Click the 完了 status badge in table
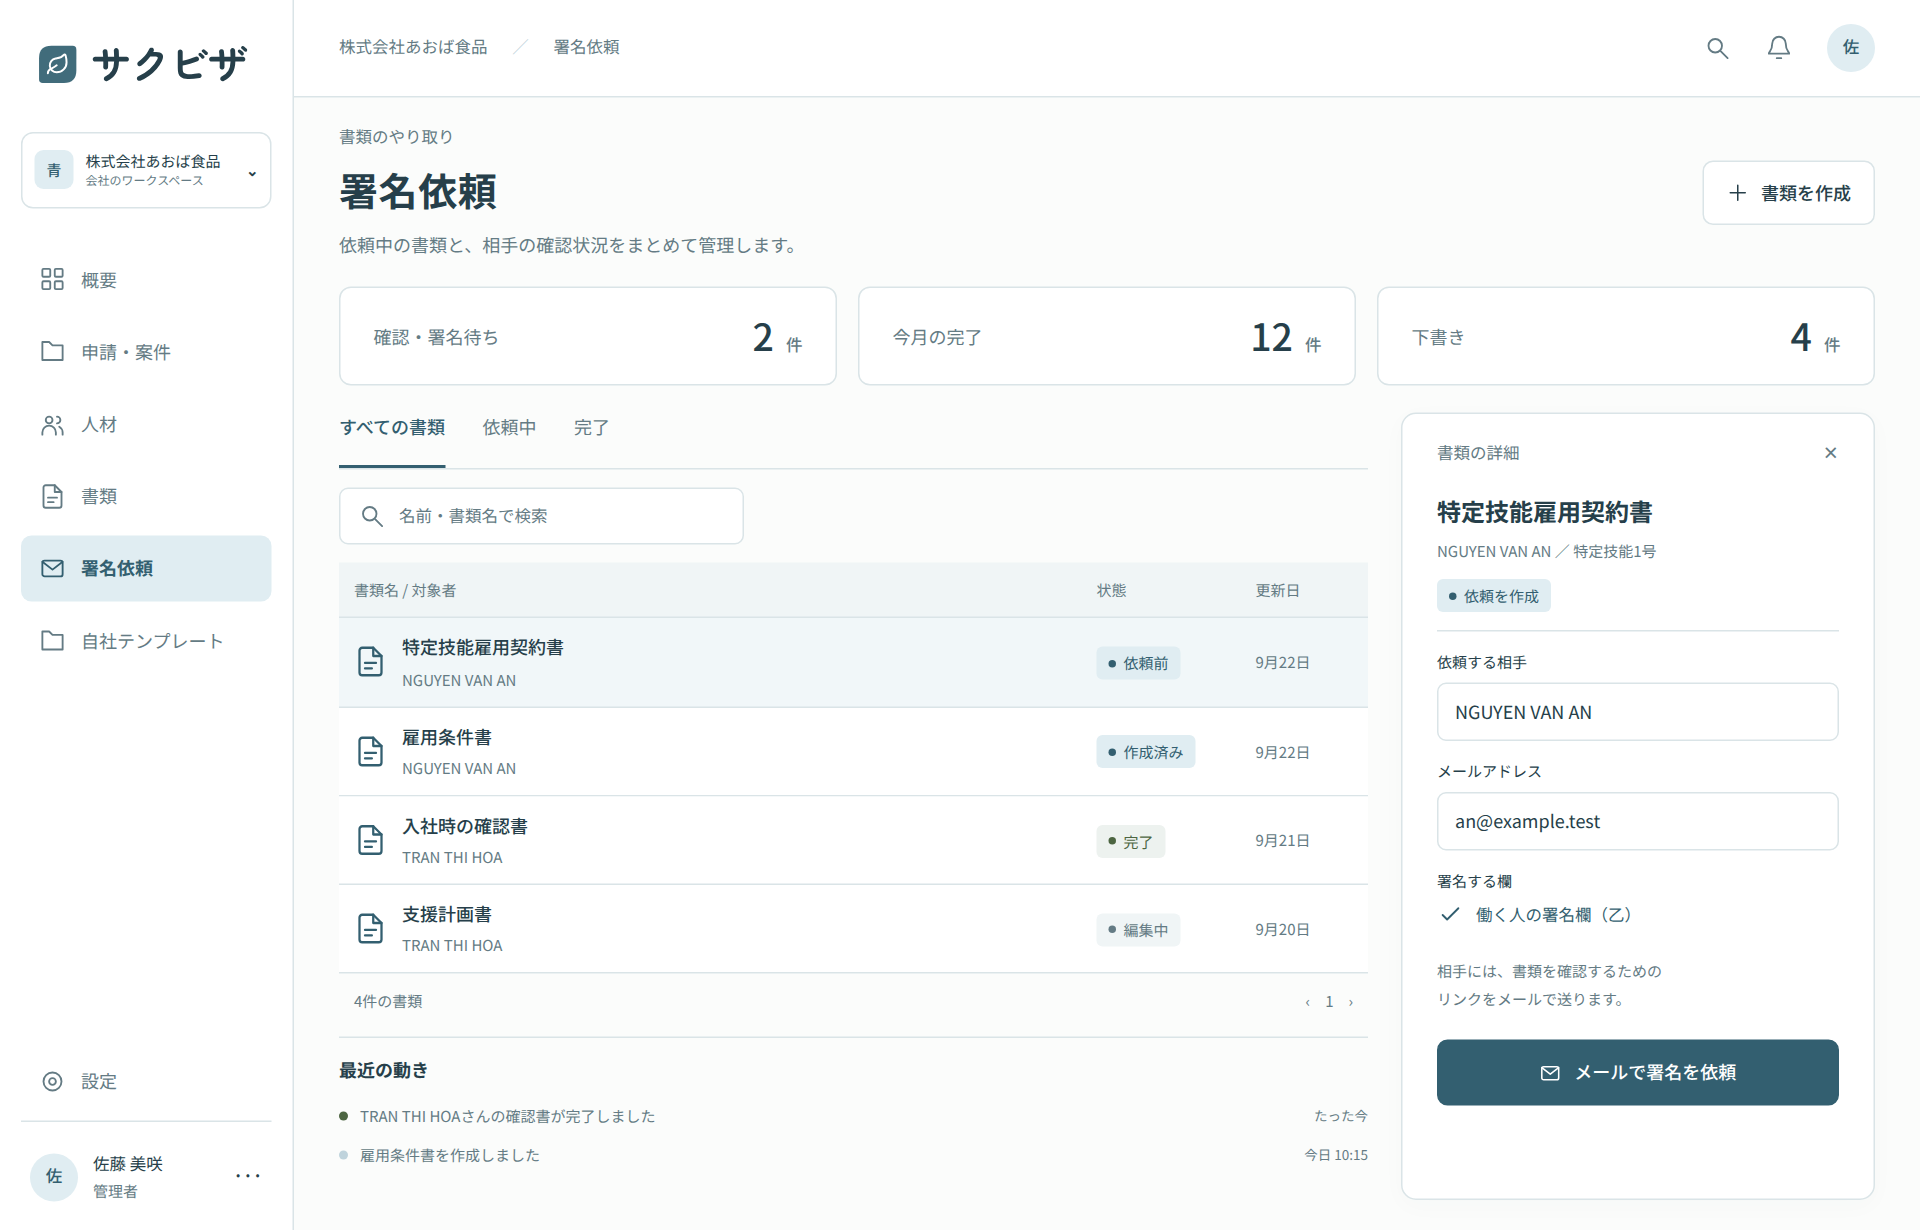Image resolution: width=1920 pixels, height=1230 pixels. click(1130, 842)
